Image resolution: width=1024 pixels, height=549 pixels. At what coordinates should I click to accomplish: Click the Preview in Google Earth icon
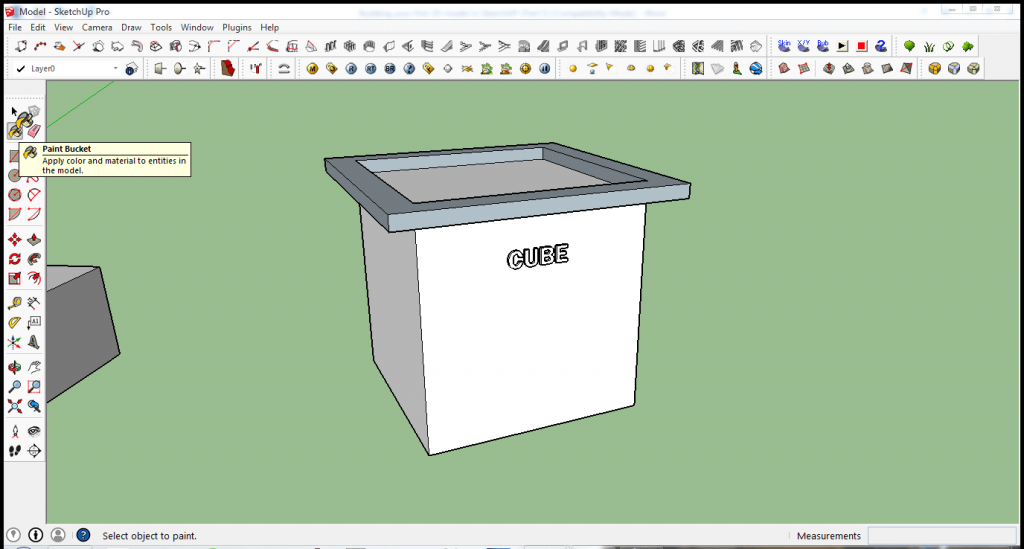tap(756, 68)
